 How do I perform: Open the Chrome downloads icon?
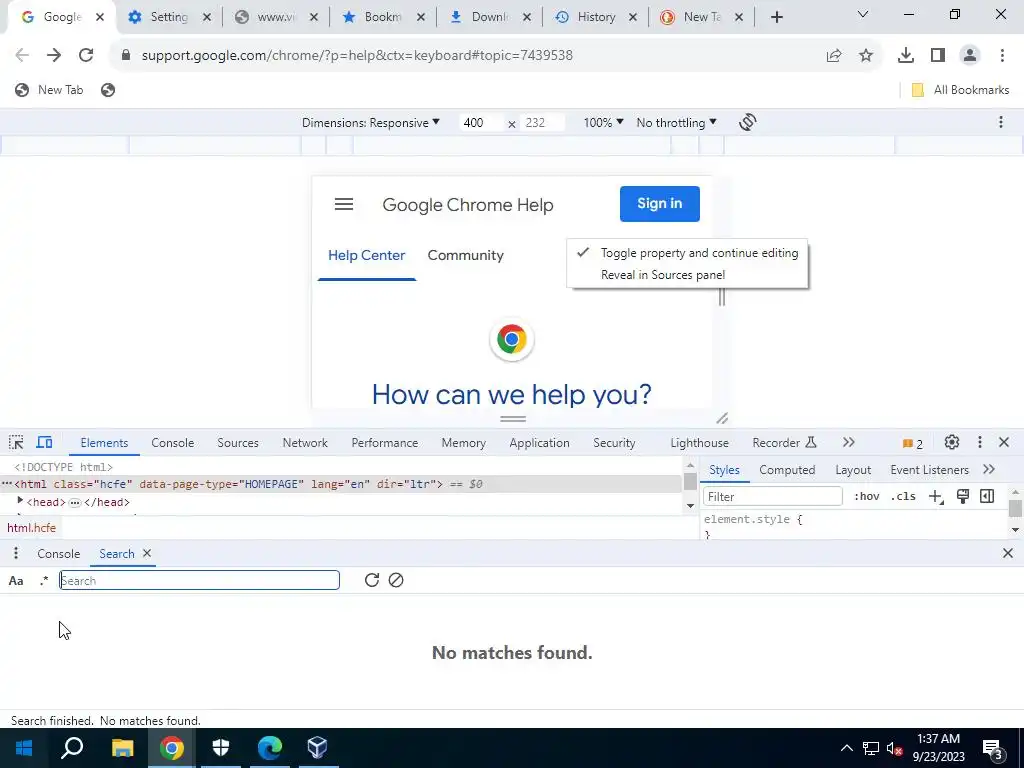pyautogui.click(x=906, y=56)
